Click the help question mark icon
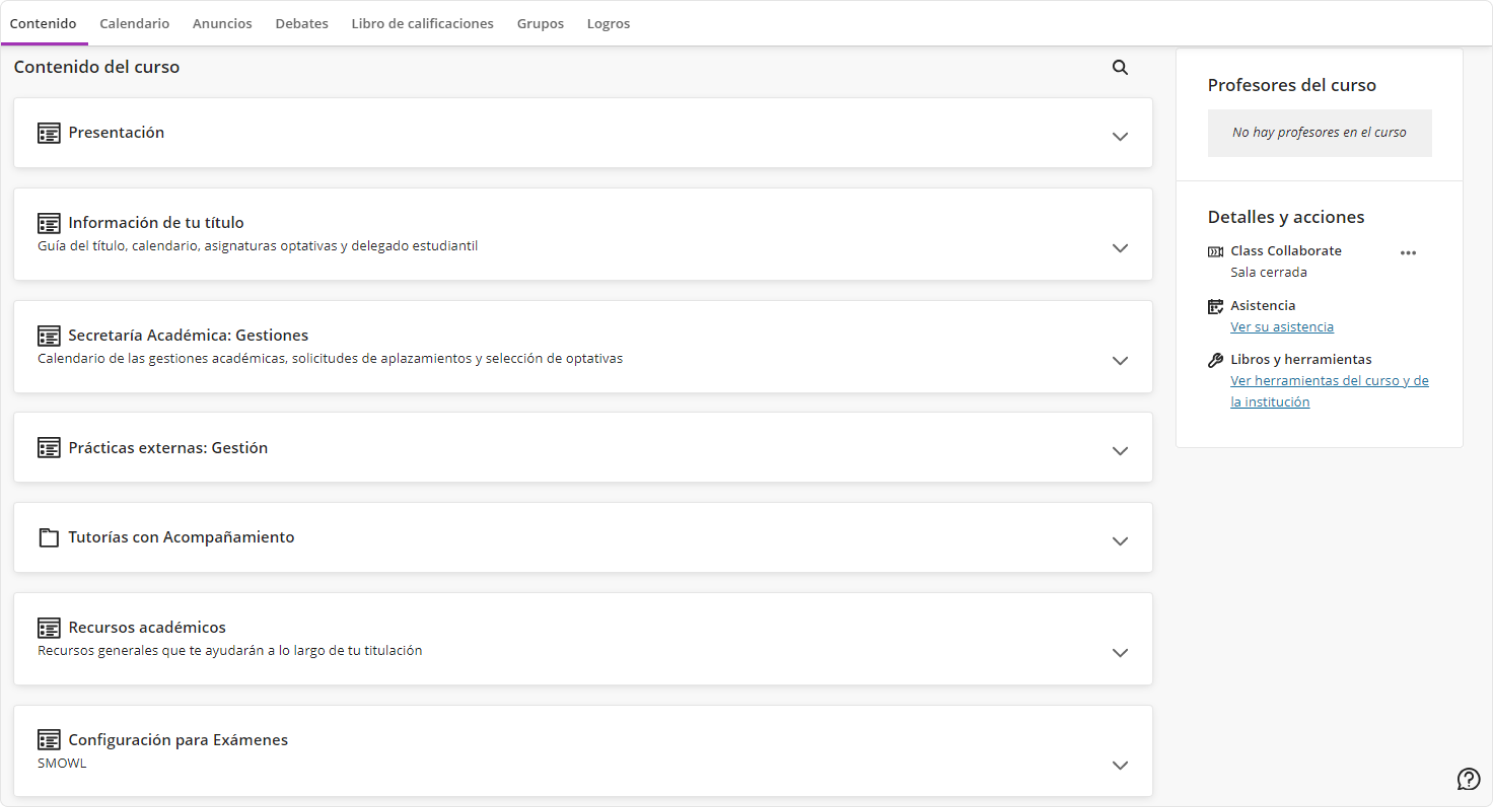1493x807 pixels. 1468,778
